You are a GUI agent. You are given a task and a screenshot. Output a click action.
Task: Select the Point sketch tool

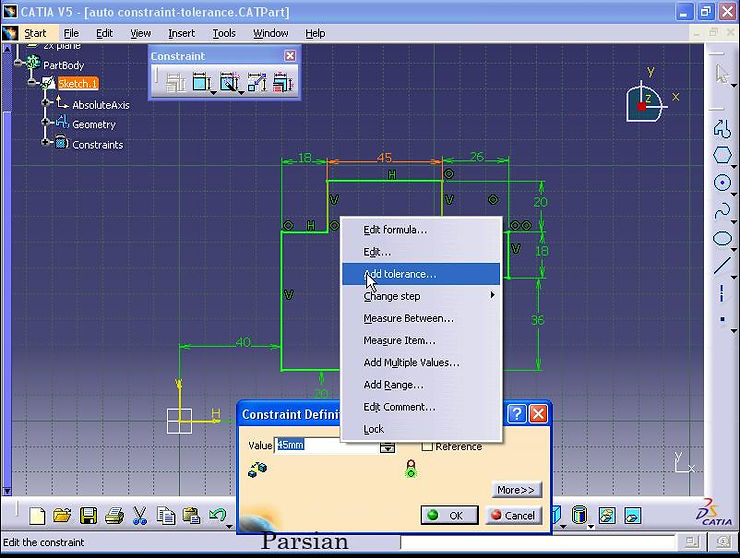click(722, 320)
